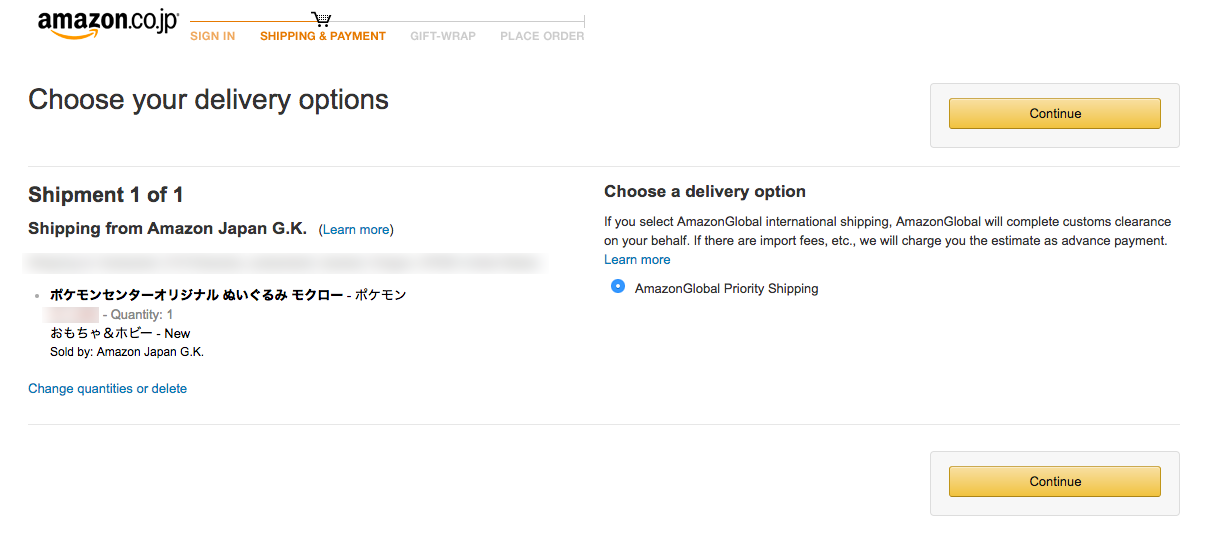Select the SHIPPING & PAYMENT step
Image resolution: width=1205 pixels, height=540 pixels.
pyautogui.click(x=323, y=36)
